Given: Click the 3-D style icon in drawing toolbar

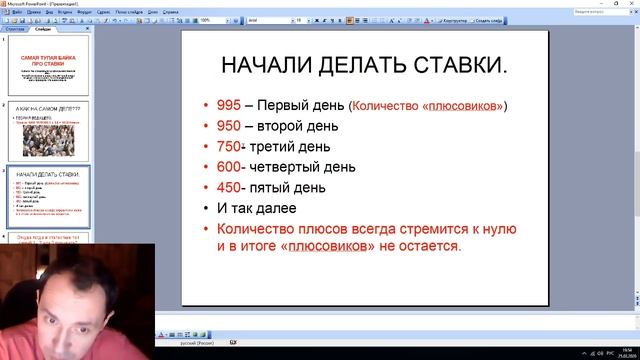Looking at the screenshot, I should pyautogui.click(x=203, y=335).
